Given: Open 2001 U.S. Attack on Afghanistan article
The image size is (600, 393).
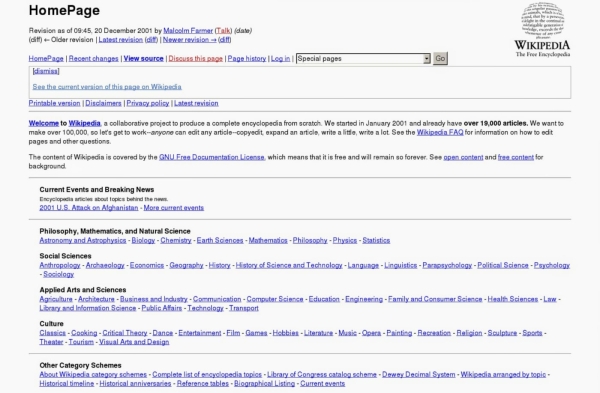Looking at the screenshot, I should pos(89,208).
